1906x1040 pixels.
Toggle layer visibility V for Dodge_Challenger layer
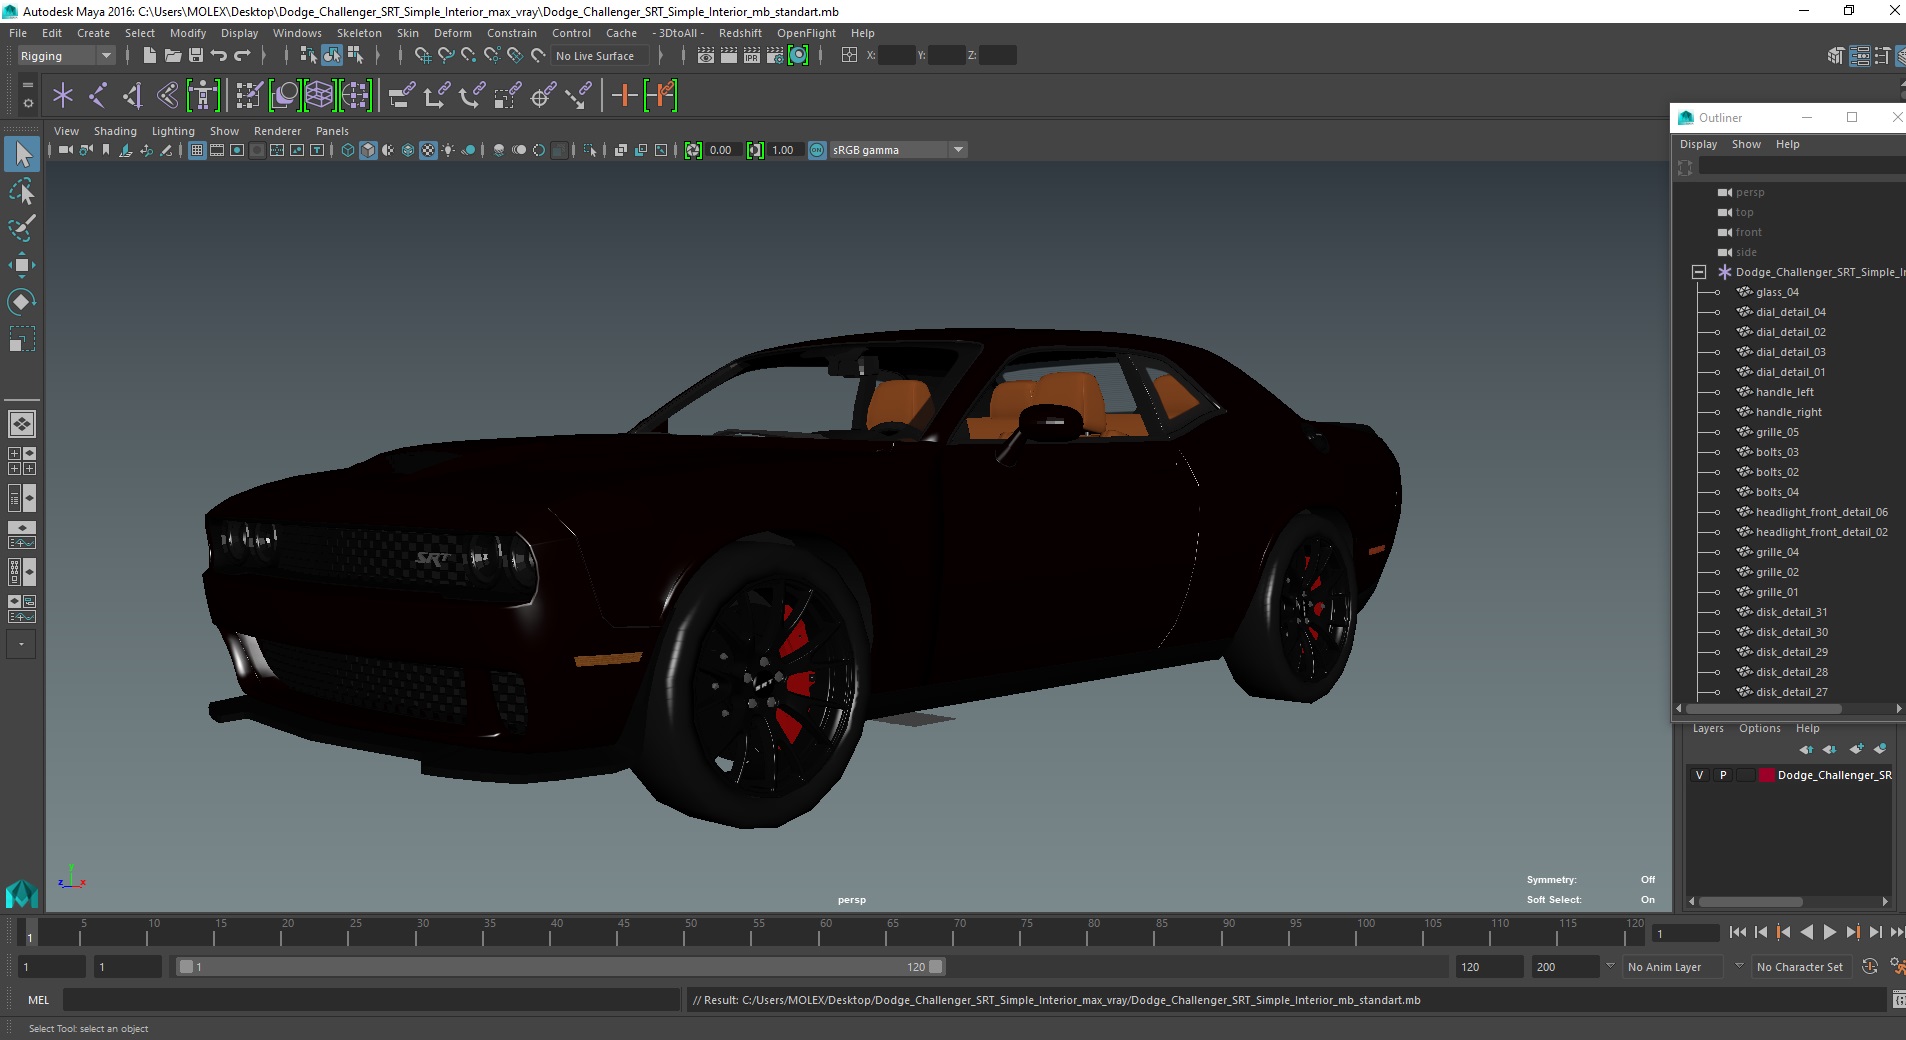pyautogui.click(x=1699, y=775)
